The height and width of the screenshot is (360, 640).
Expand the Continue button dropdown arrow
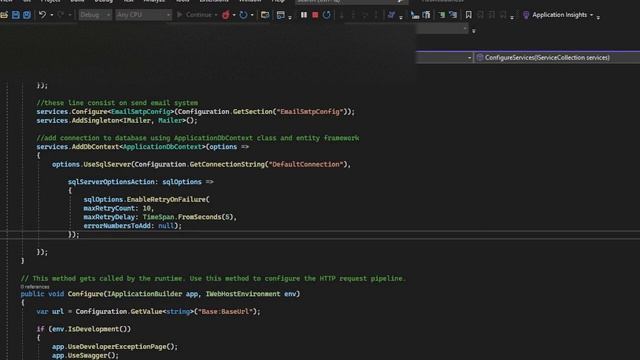[216, 15]
